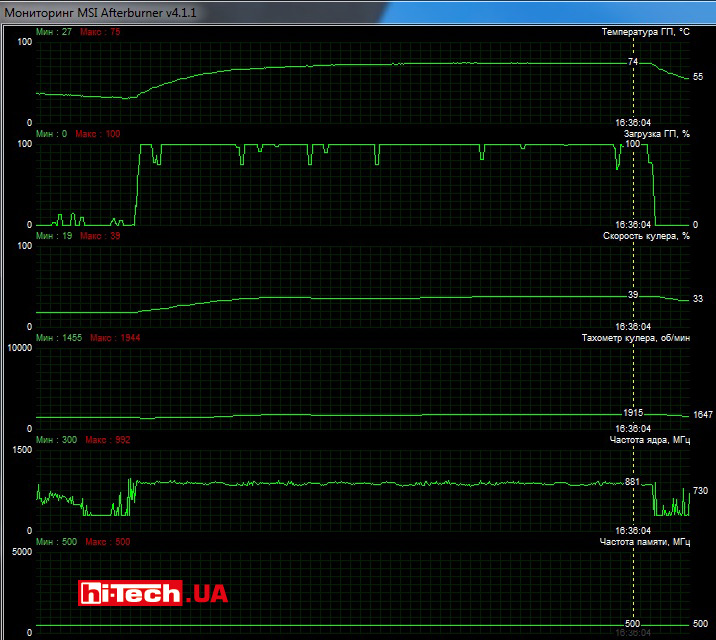Click 'Макс : 75' on the temperature graph
Image resolution: width=716 pixels, height=640 pixels.
point(99,32)
